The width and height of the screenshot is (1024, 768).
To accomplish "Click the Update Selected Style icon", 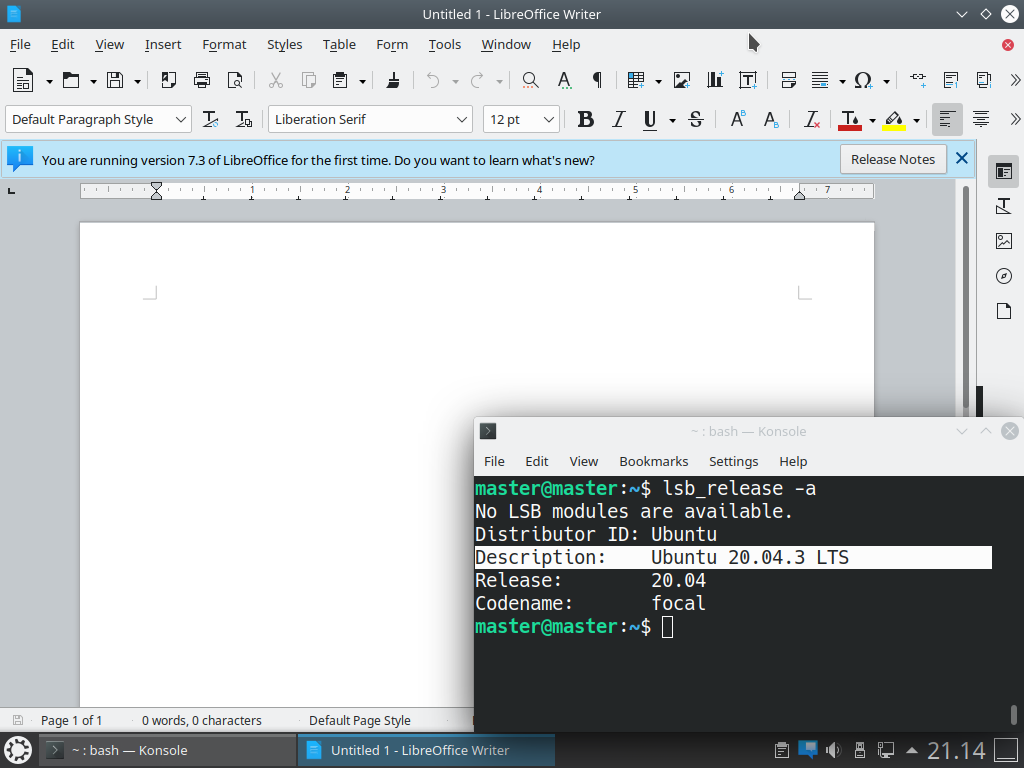I will (210, 120).
